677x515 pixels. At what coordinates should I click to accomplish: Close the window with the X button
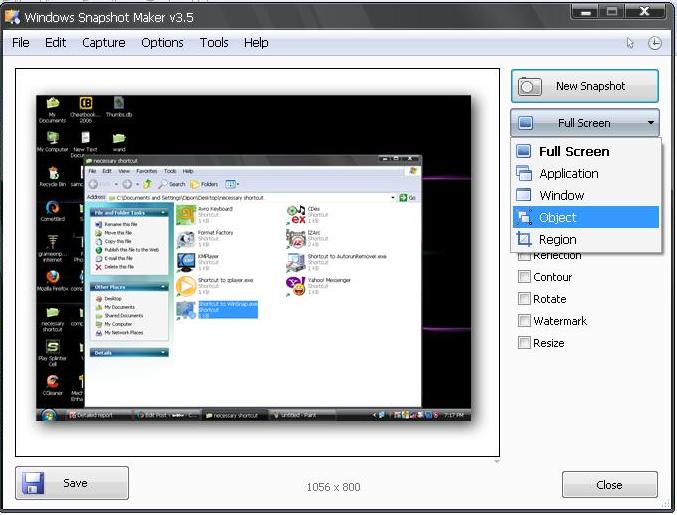click(x=645, y=12)
